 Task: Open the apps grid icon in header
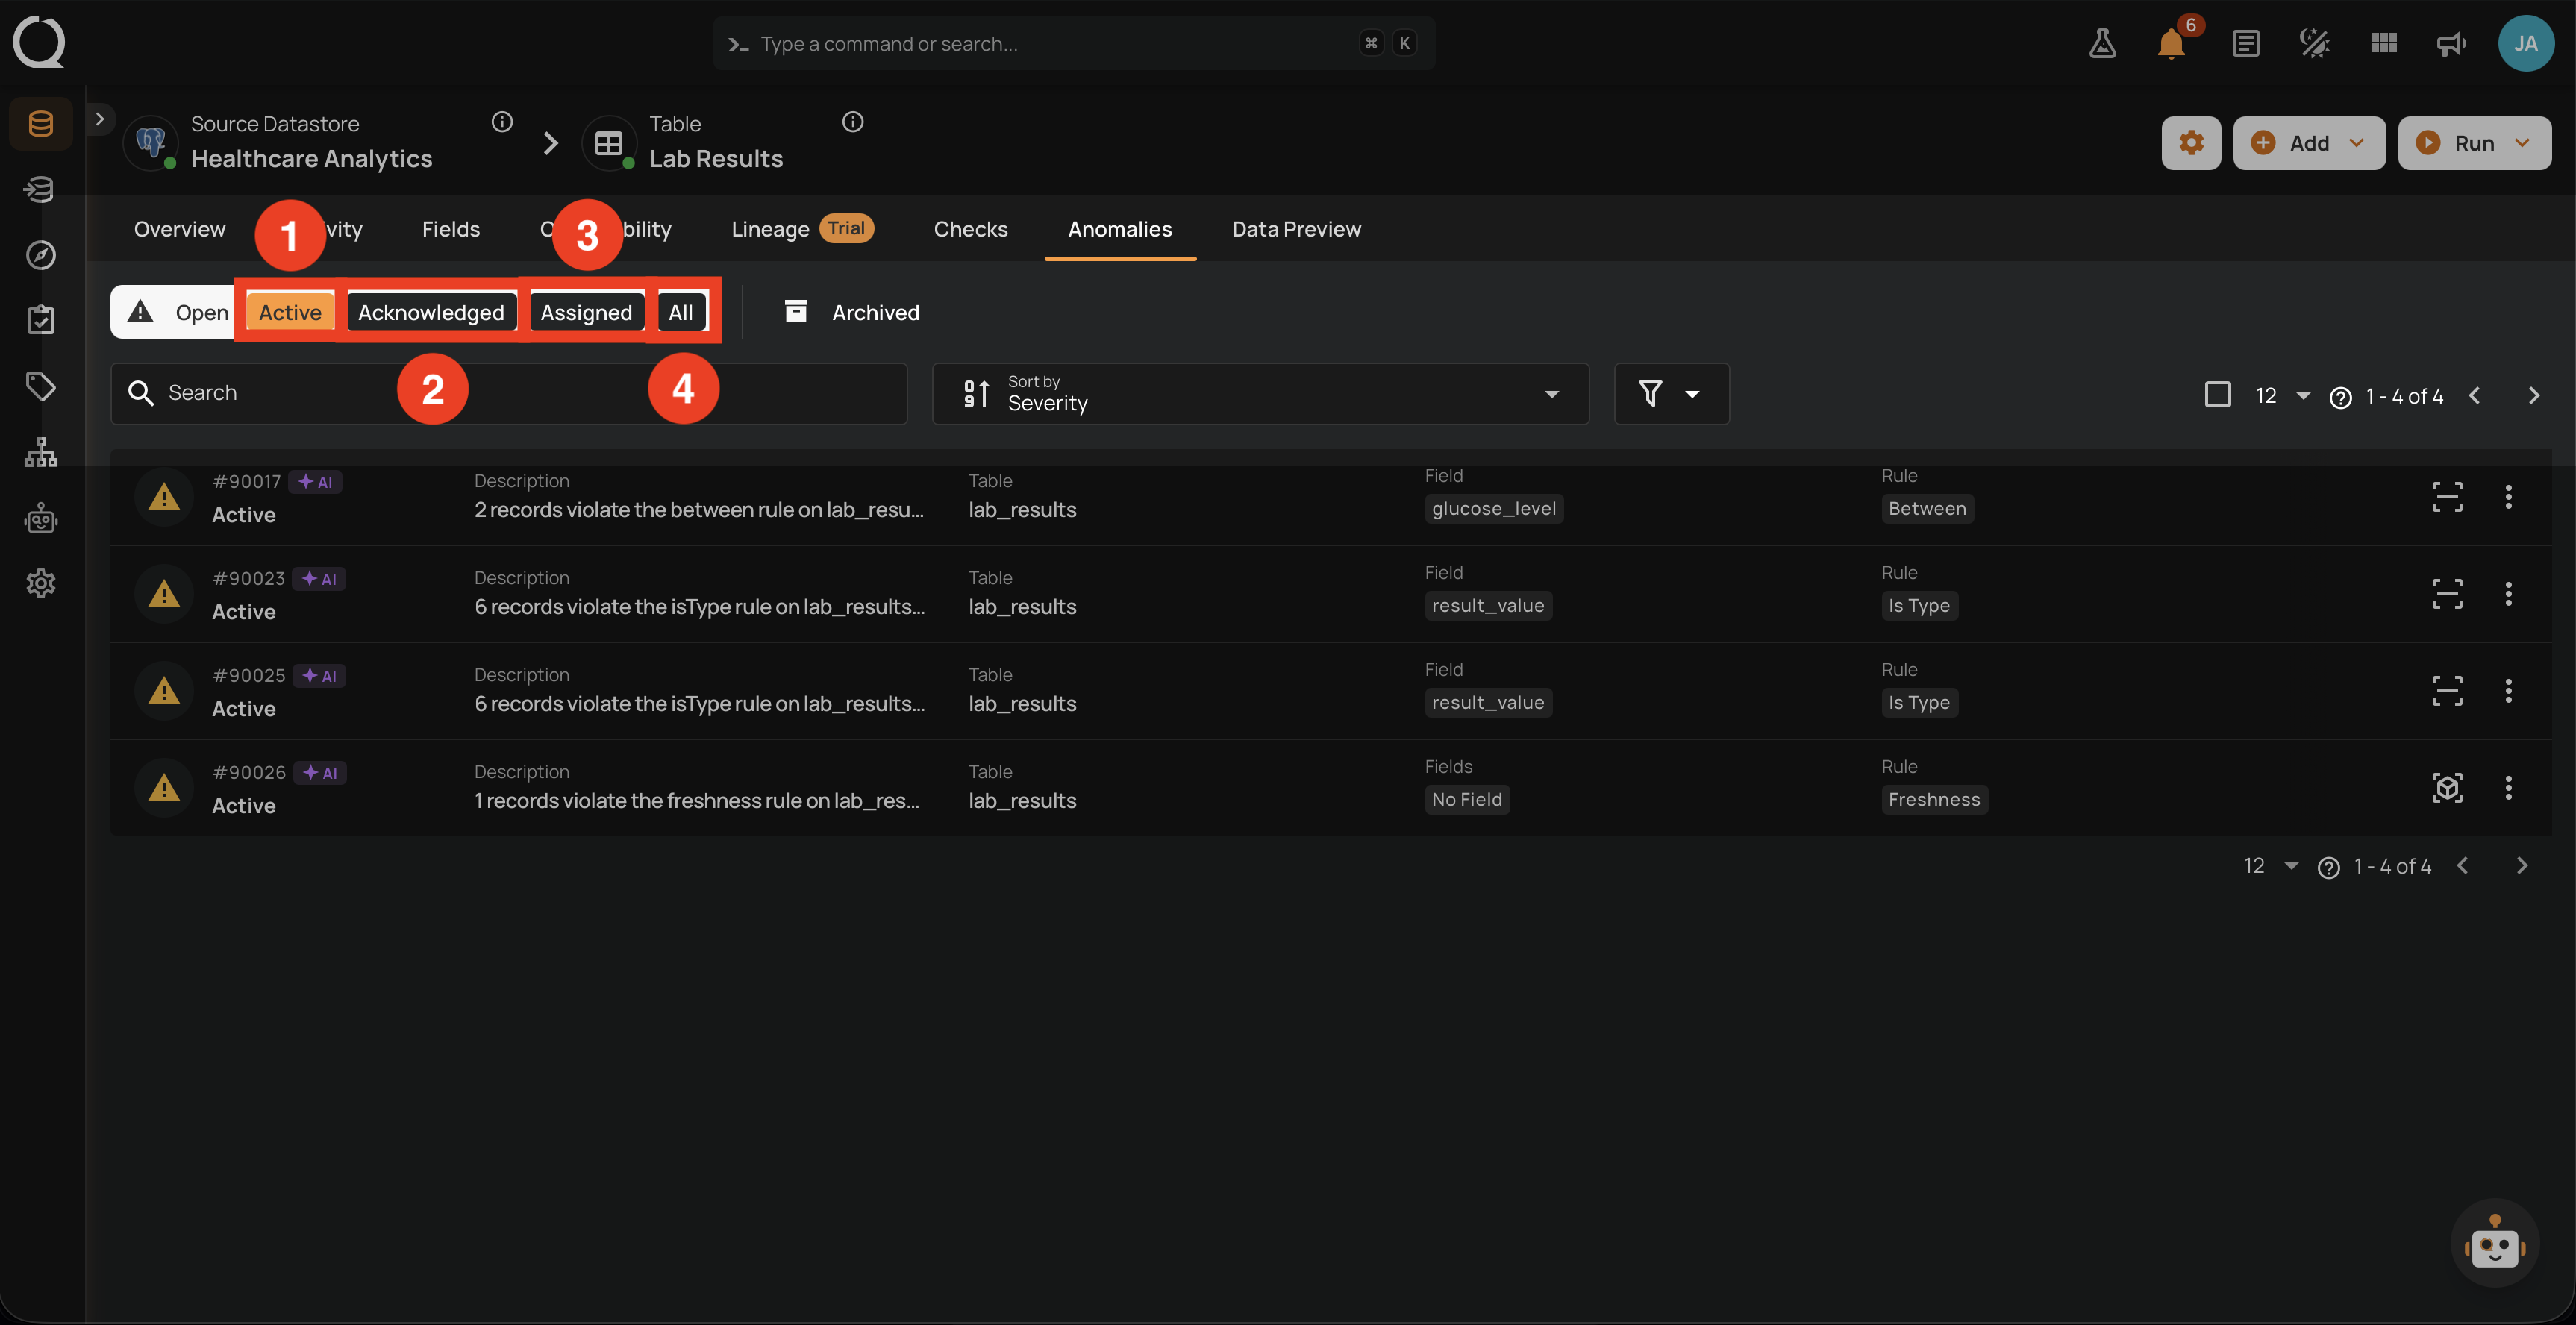click(2384, 43)
